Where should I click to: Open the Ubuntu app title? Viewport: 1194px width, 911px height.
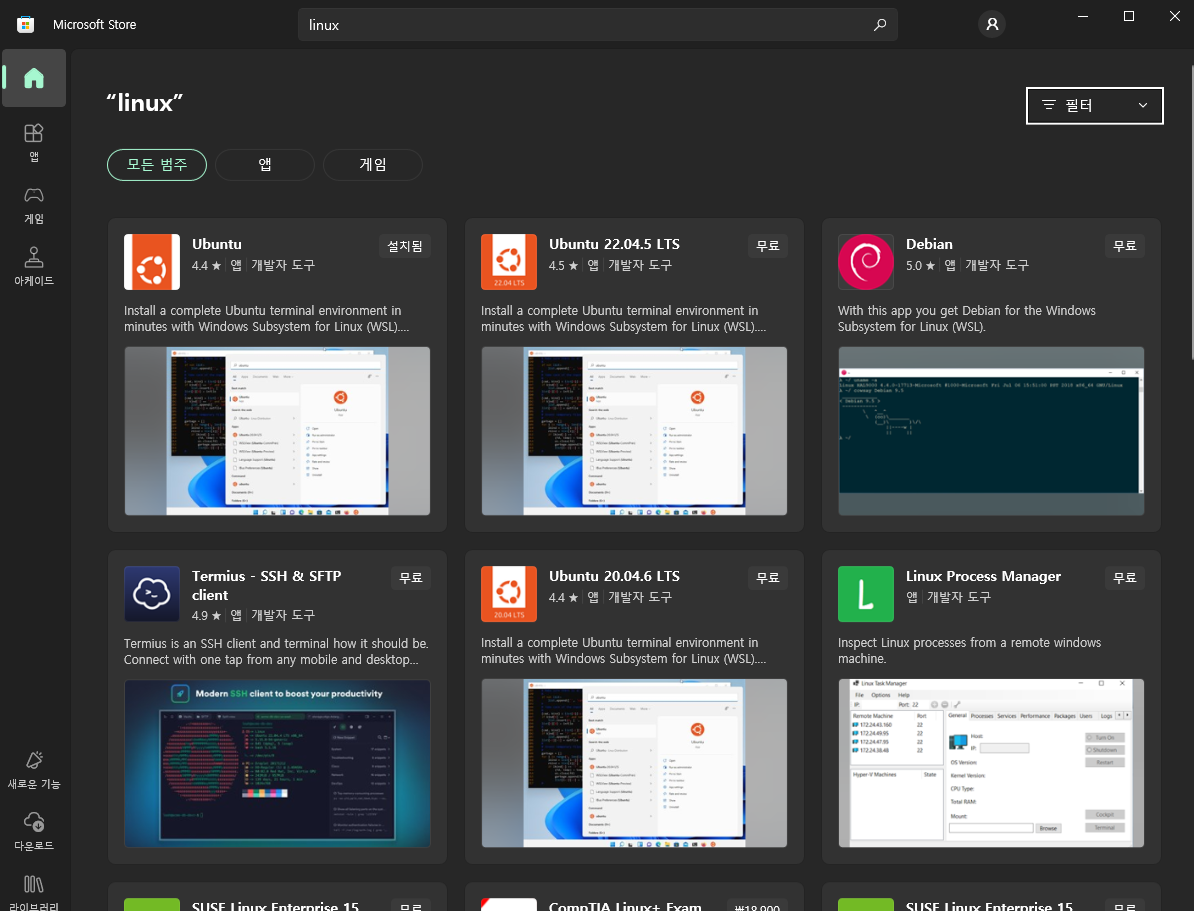pyautogui.click(x=217, y=244)
